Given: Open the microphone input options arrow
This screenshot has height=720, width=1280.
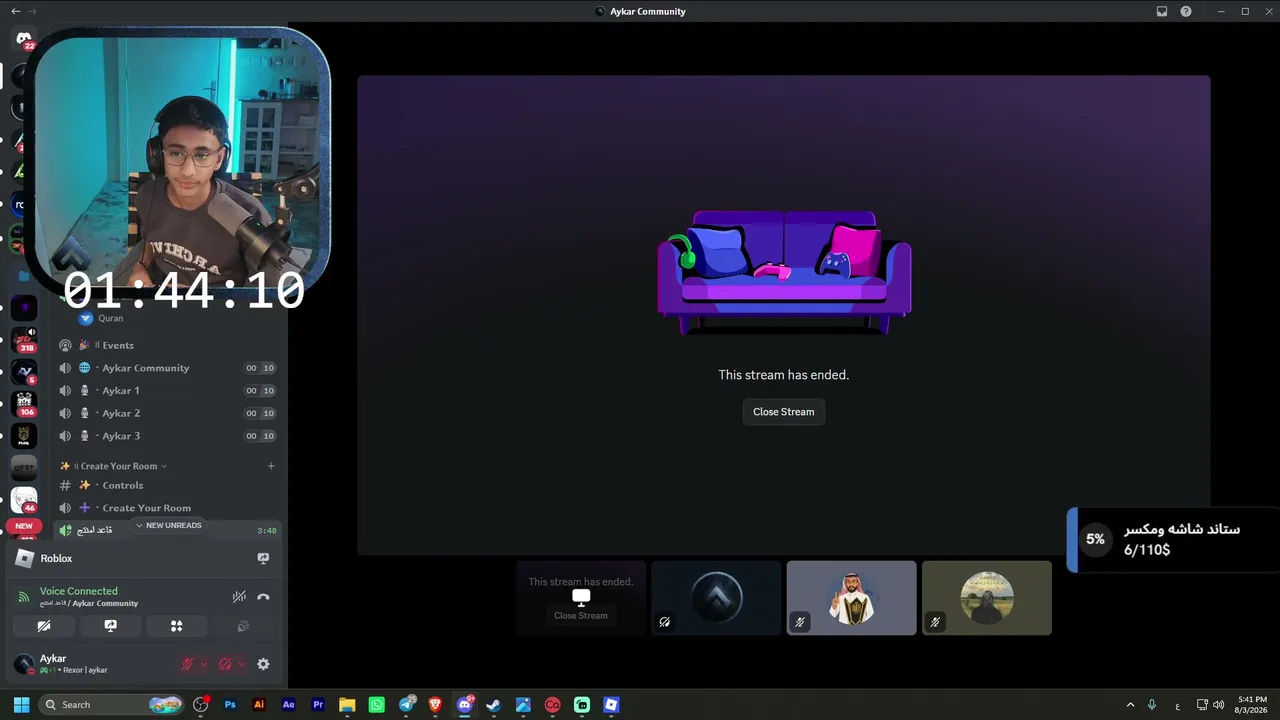Looking at the screenshot, I should click(x=203, y=664).
